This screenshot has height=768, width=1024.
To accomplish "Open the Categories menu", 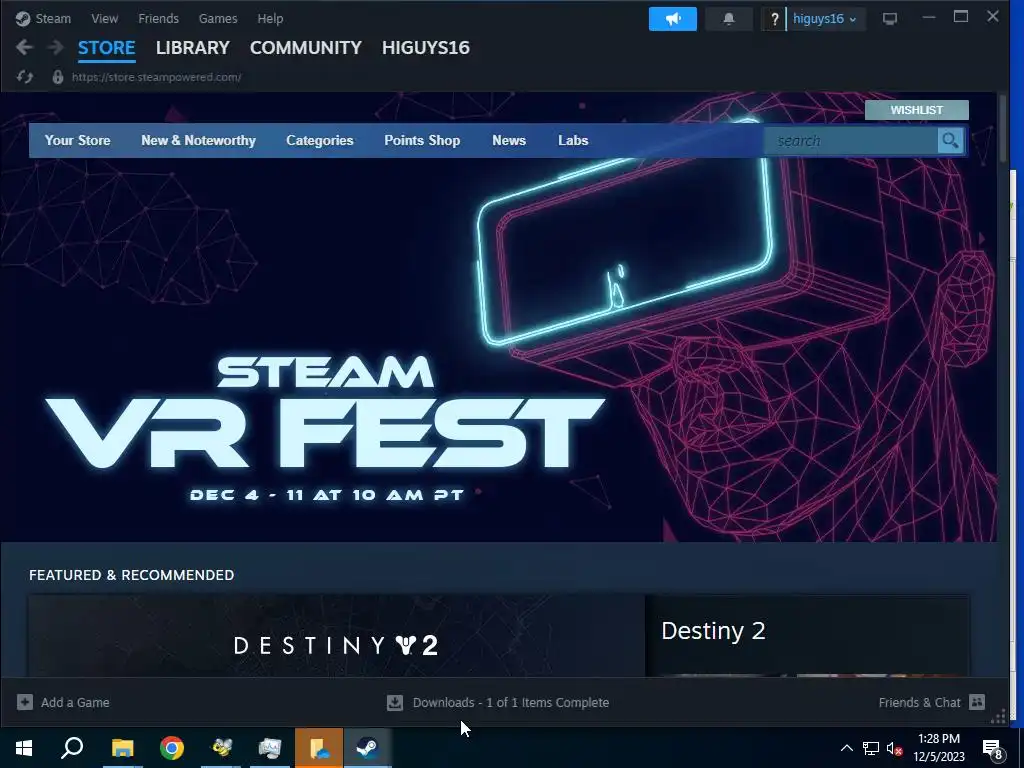I will [x=319, y=140].
